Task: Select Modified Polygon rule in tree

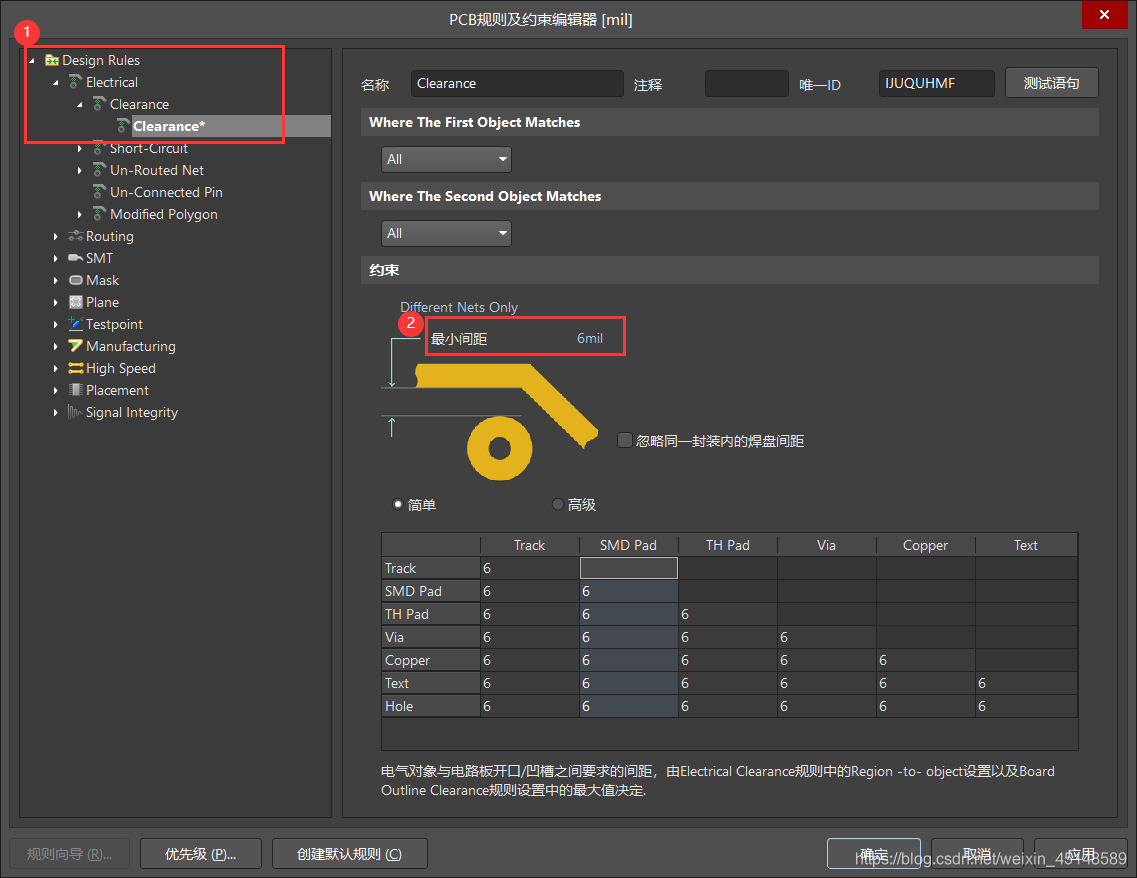Action: point(163,214)
